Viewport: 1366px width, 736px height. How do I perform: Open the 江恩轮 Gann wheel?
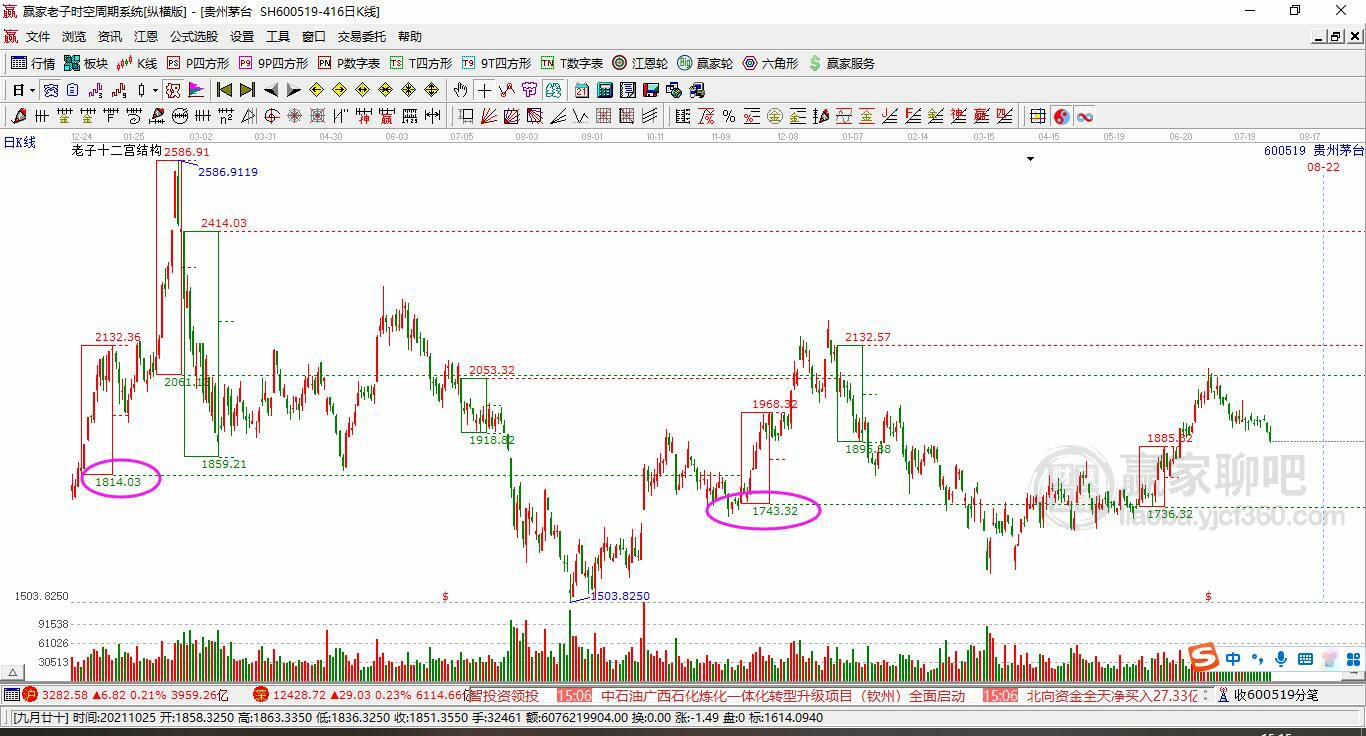pyautogui.click(x=640, y=63)
